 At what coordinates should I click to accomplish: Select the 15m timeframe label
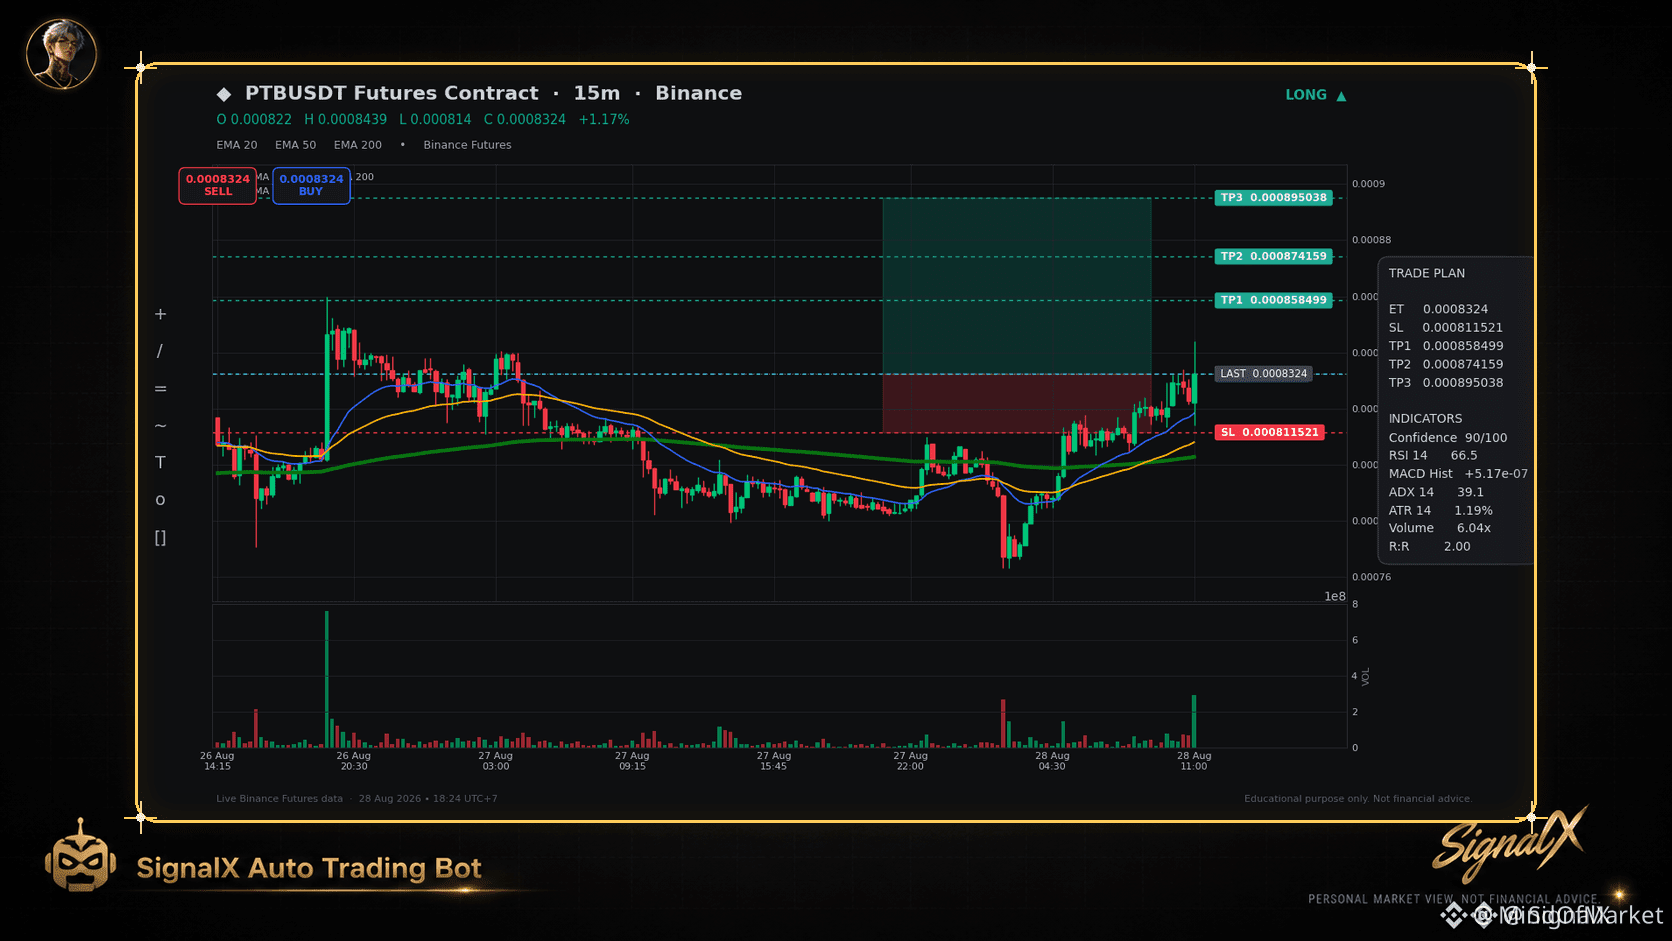click(597, 93)
